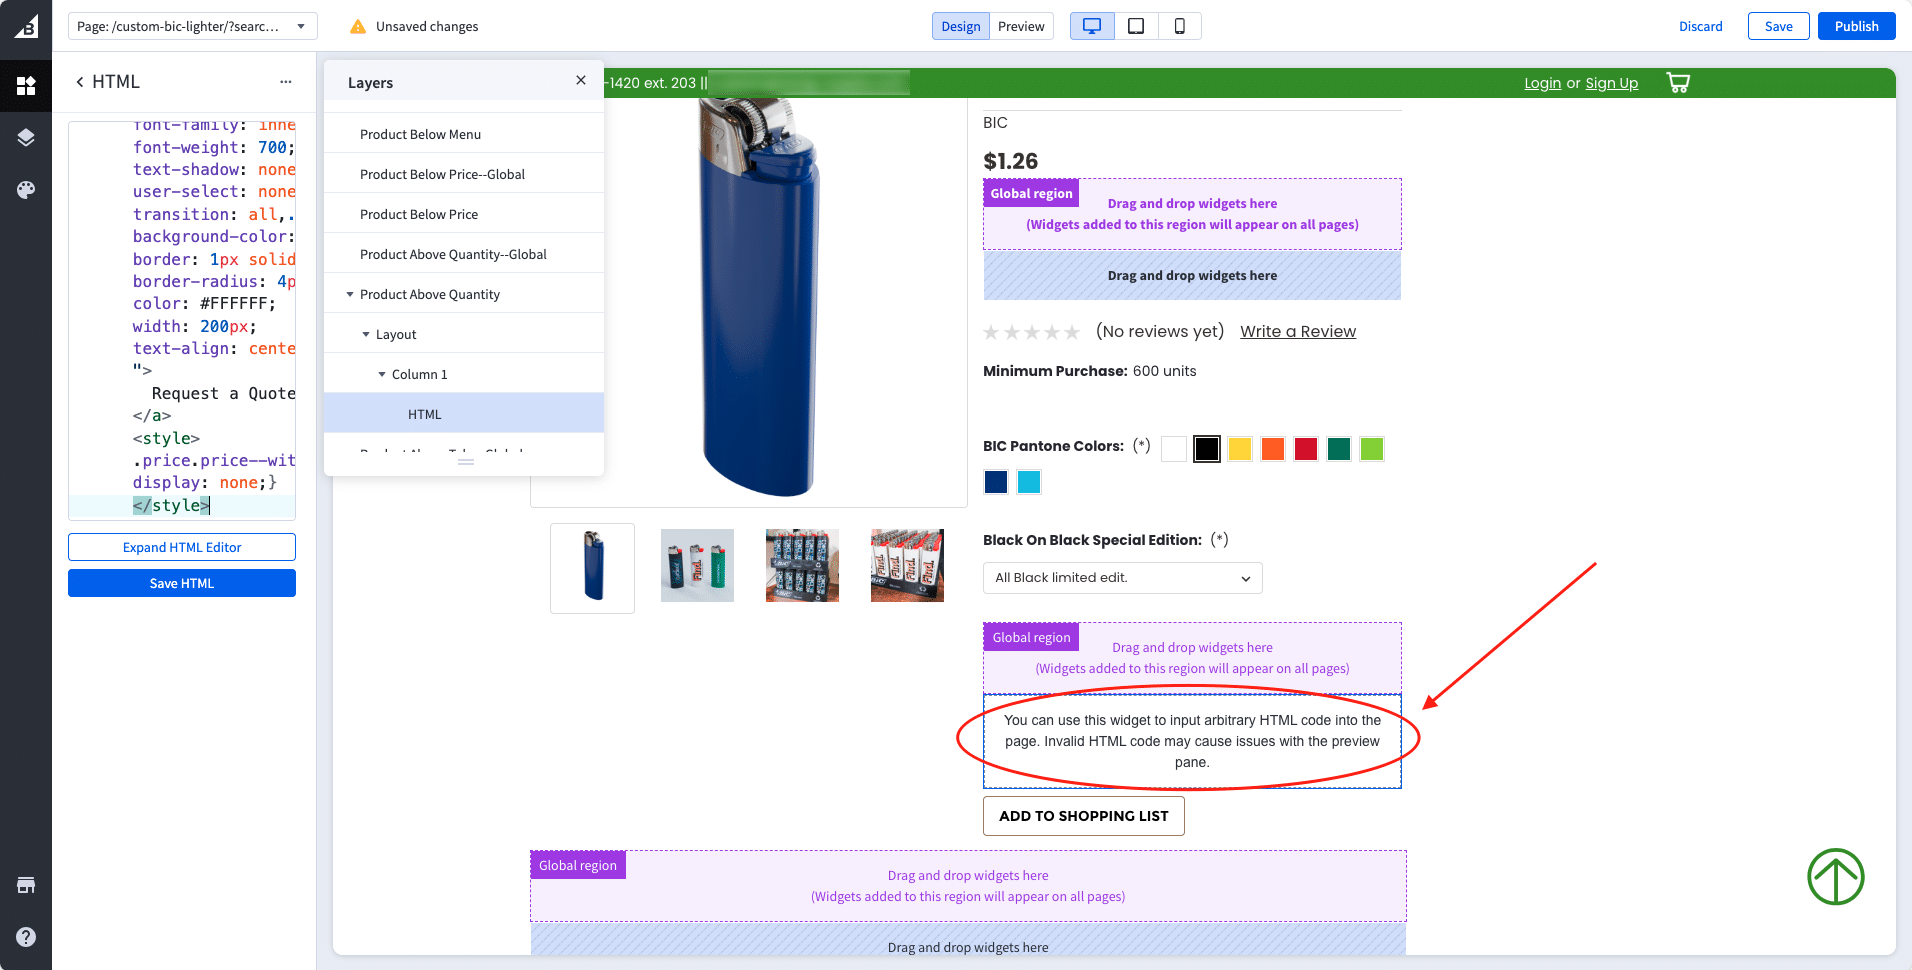Viewport: 1912px width, 970px height.
Task: Click the back arrow next to HTML
Action: tap(80, 82)
